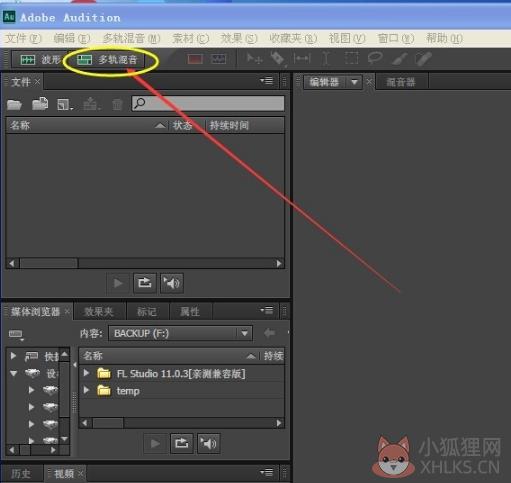Switch to Multitrack (多轨混音) view
This screenshot has height=483, width=511.
107,60
